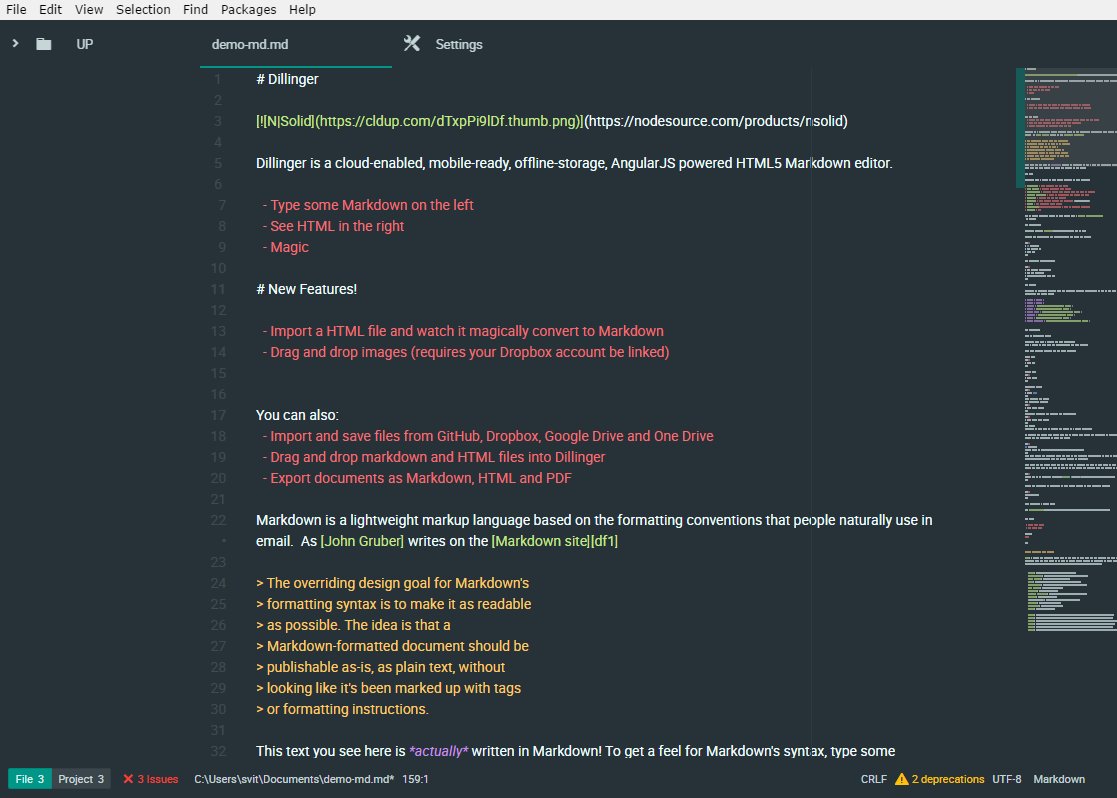Screen dimensions: 1117x798
Task: Switch to the Settings tab
Action: point(459,44)
